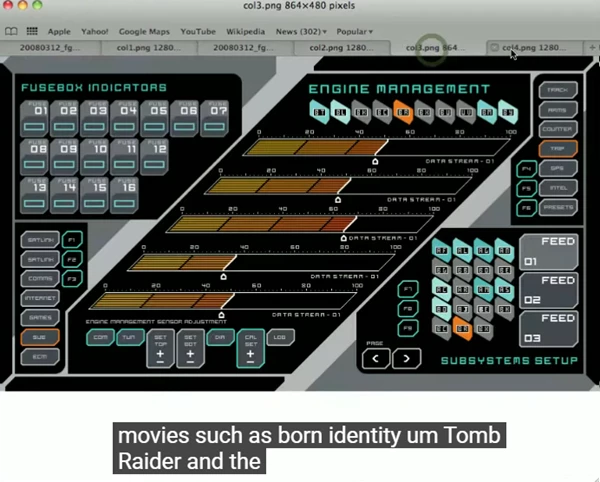Switch to the col1.png tab
The height and width of the screenshot is (482, 600).
[149, 48]
